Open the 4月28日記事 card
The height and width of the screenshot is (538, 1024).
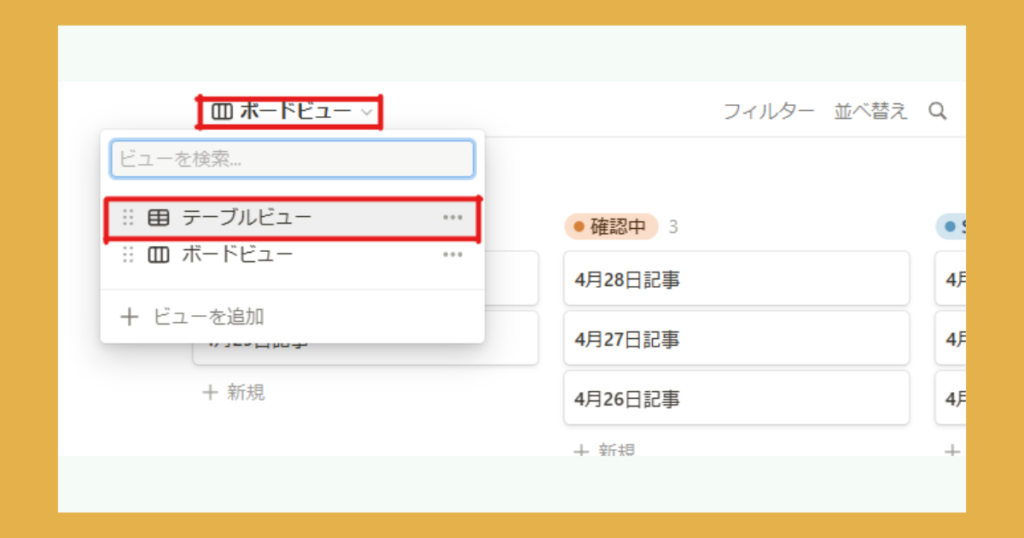click(x=736, y=280)
